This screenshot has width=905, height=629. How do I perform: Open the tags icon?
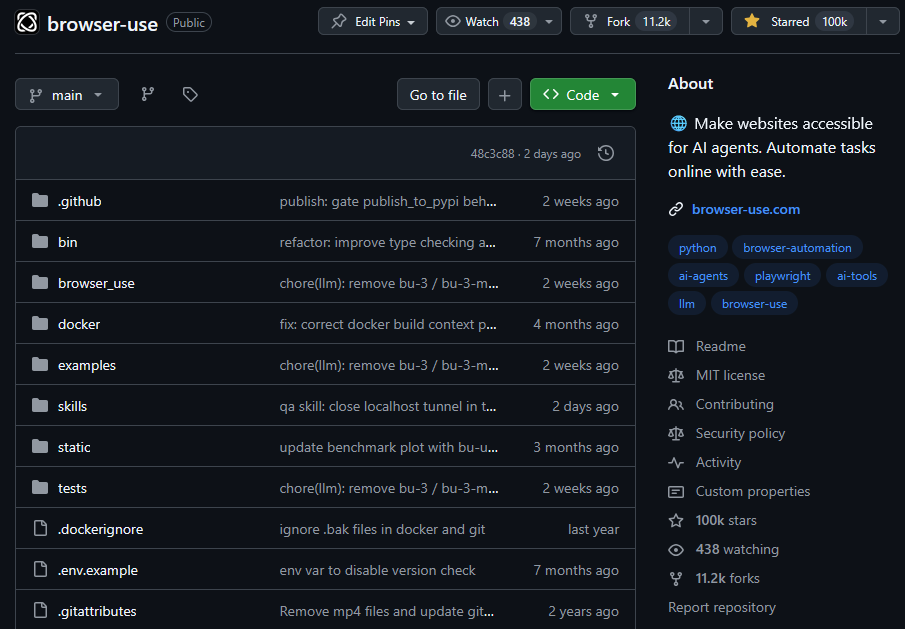coord(190,94)
